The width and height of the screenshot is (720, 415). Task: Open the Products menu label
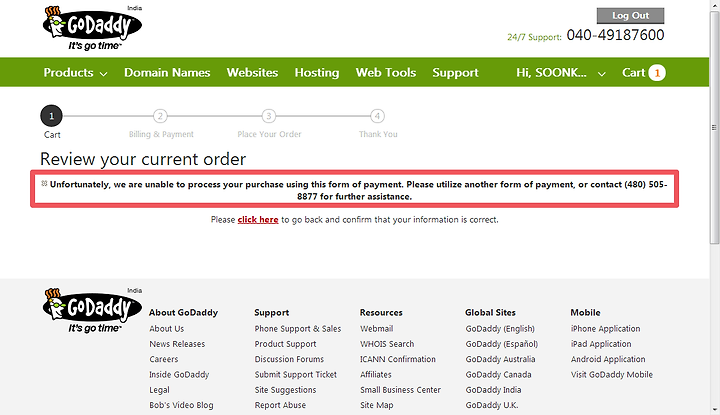(x=68, y=73)
